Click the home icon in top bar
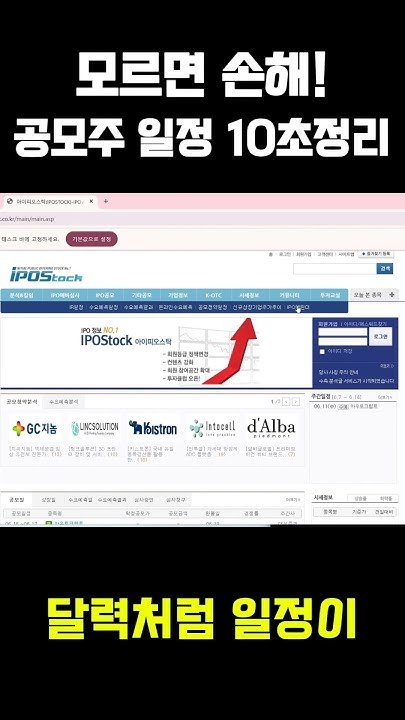405x720 pixels. pos(270,254)
